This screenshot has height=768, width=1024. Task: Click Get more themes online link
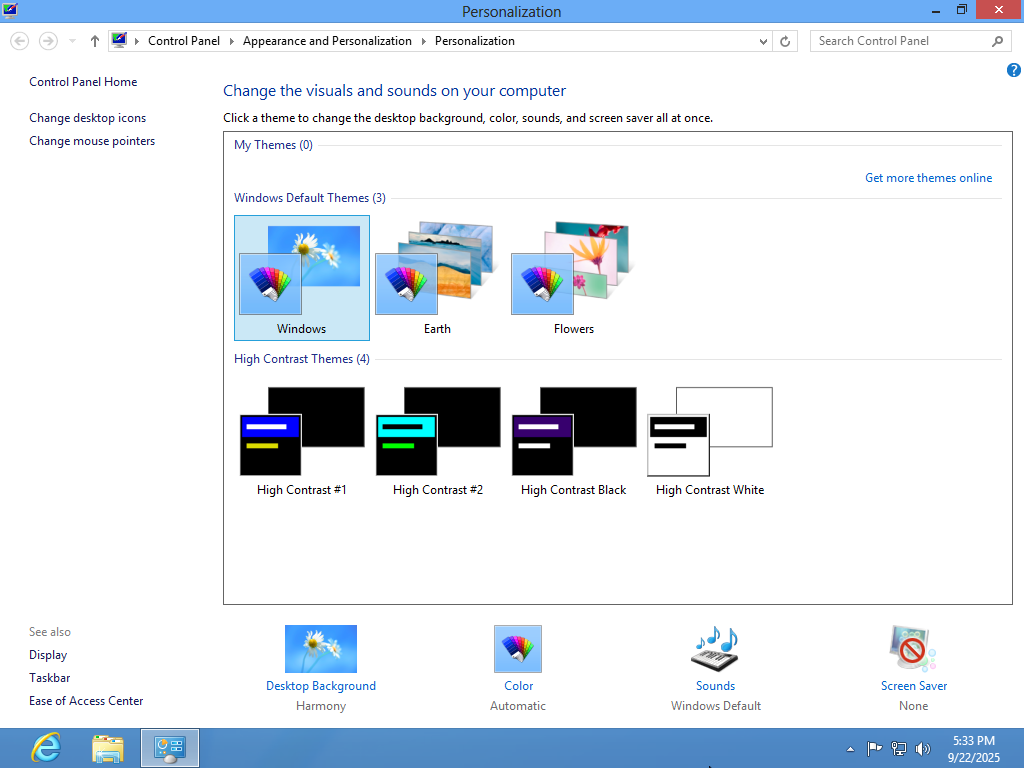coord(928,178)
